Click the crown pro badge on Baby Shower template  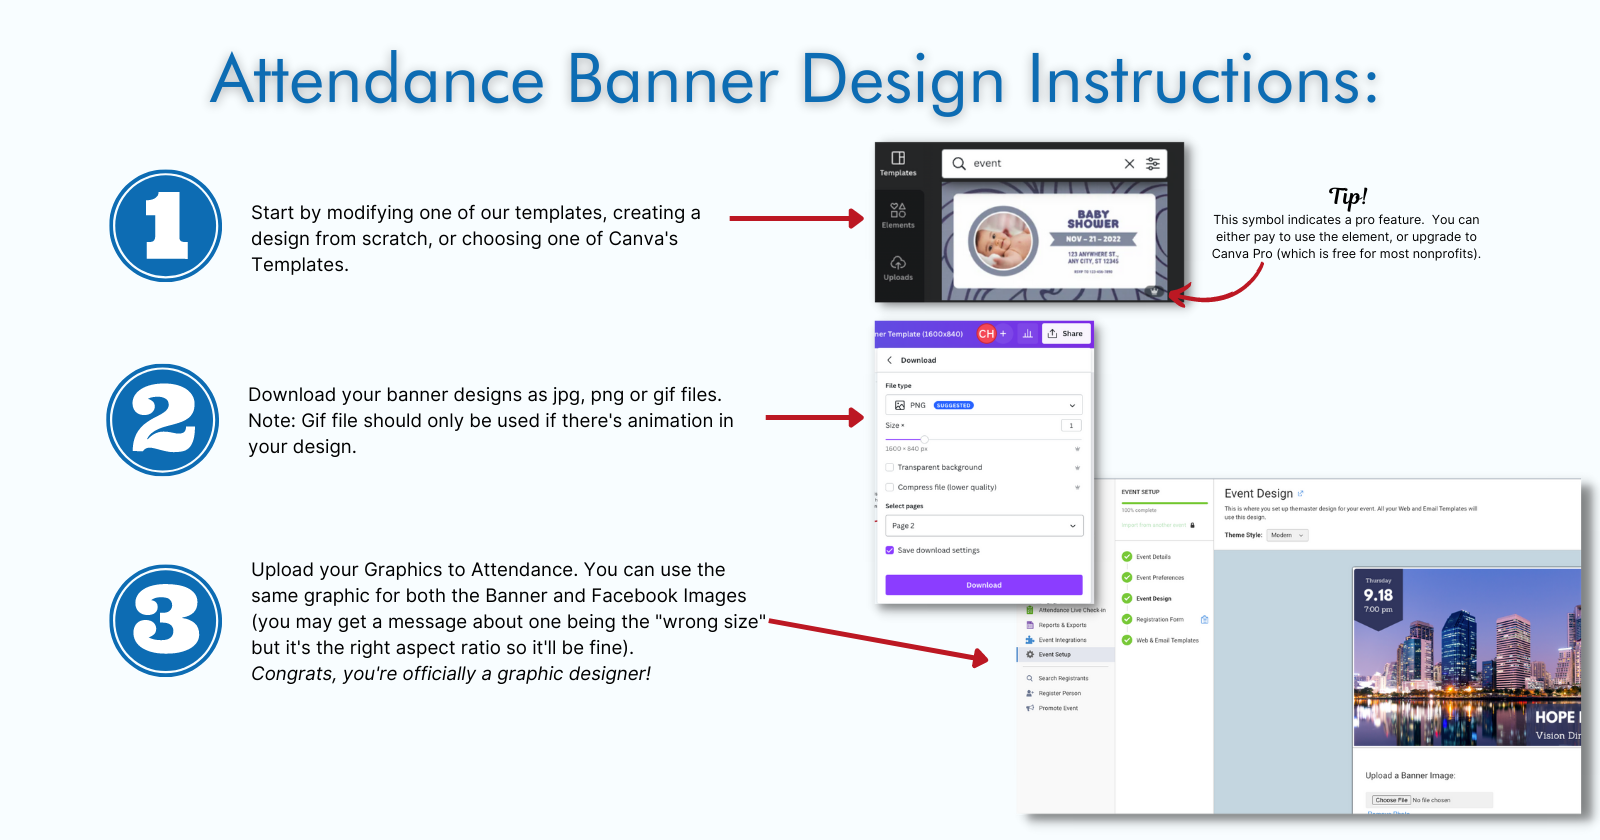(1154, 290)
